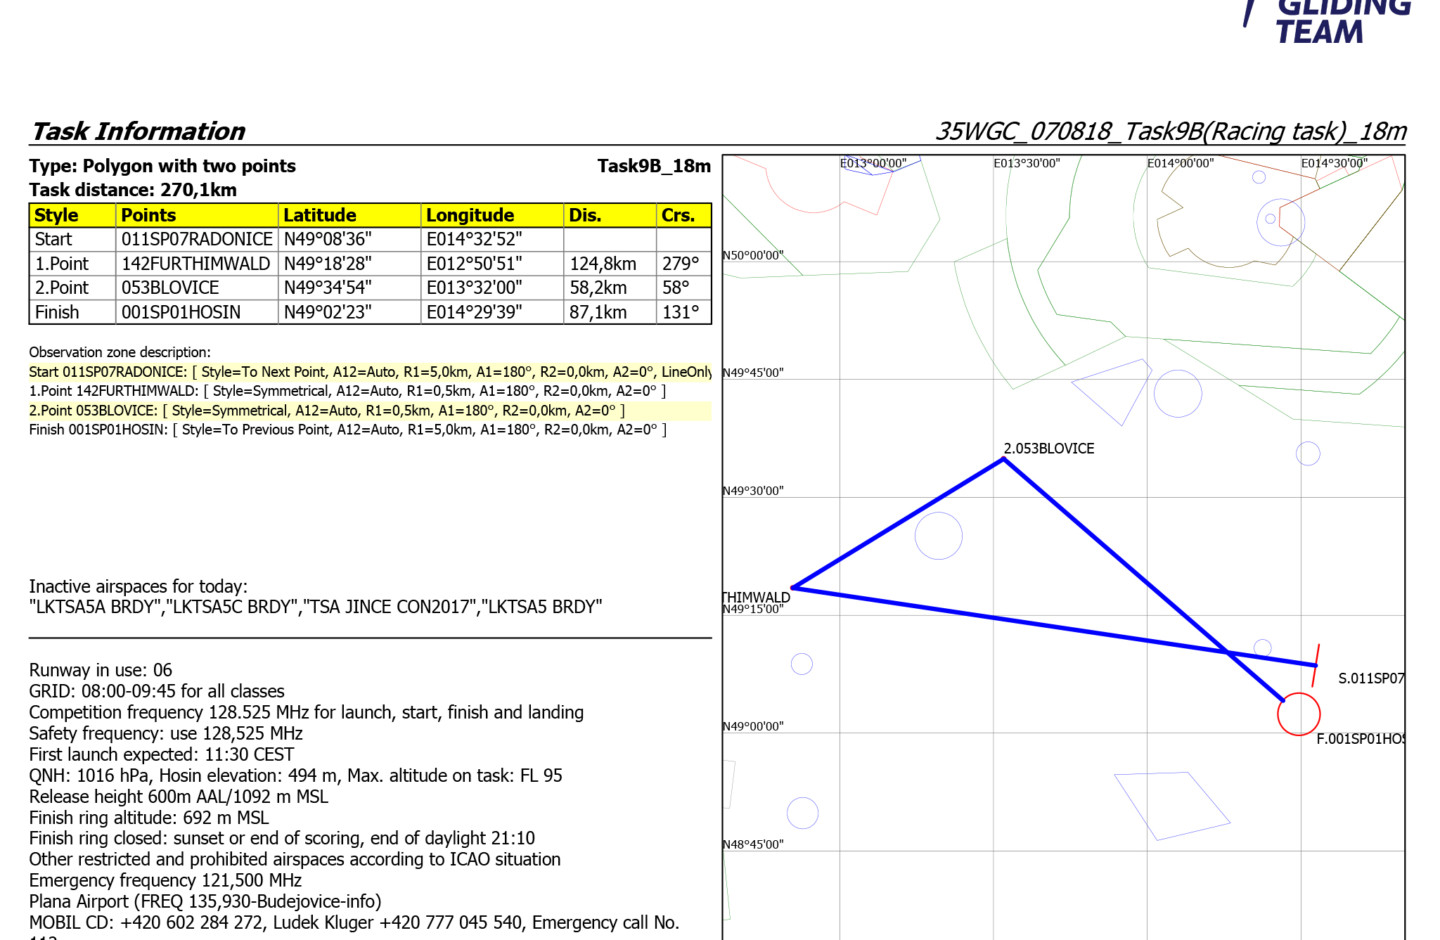Viewport: 1440px width, 940px height.
Task: Click the red finish ring on map
Action: (1298, 714)
